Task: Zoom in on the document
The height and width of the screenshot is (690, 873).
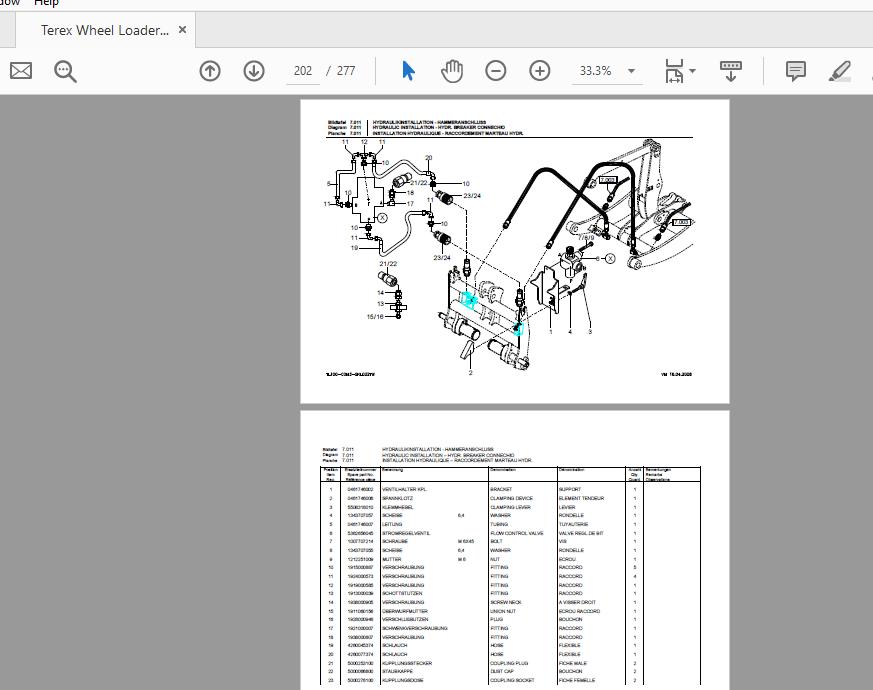Action: tap(539, 71)
